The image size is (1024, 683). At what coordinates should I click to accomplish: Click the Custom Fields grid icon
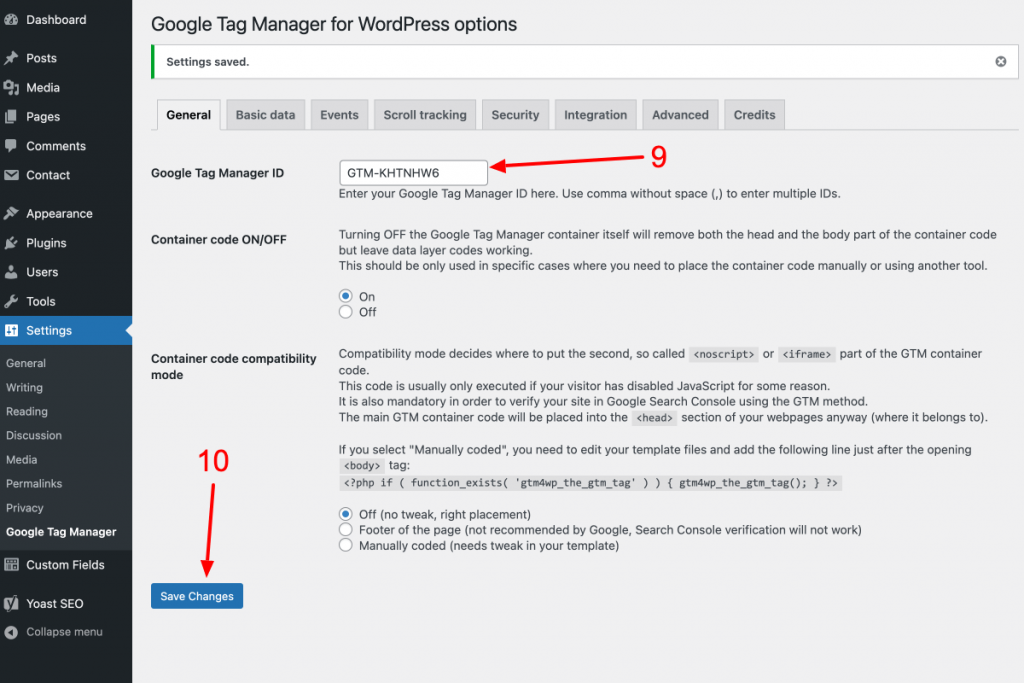11,565
